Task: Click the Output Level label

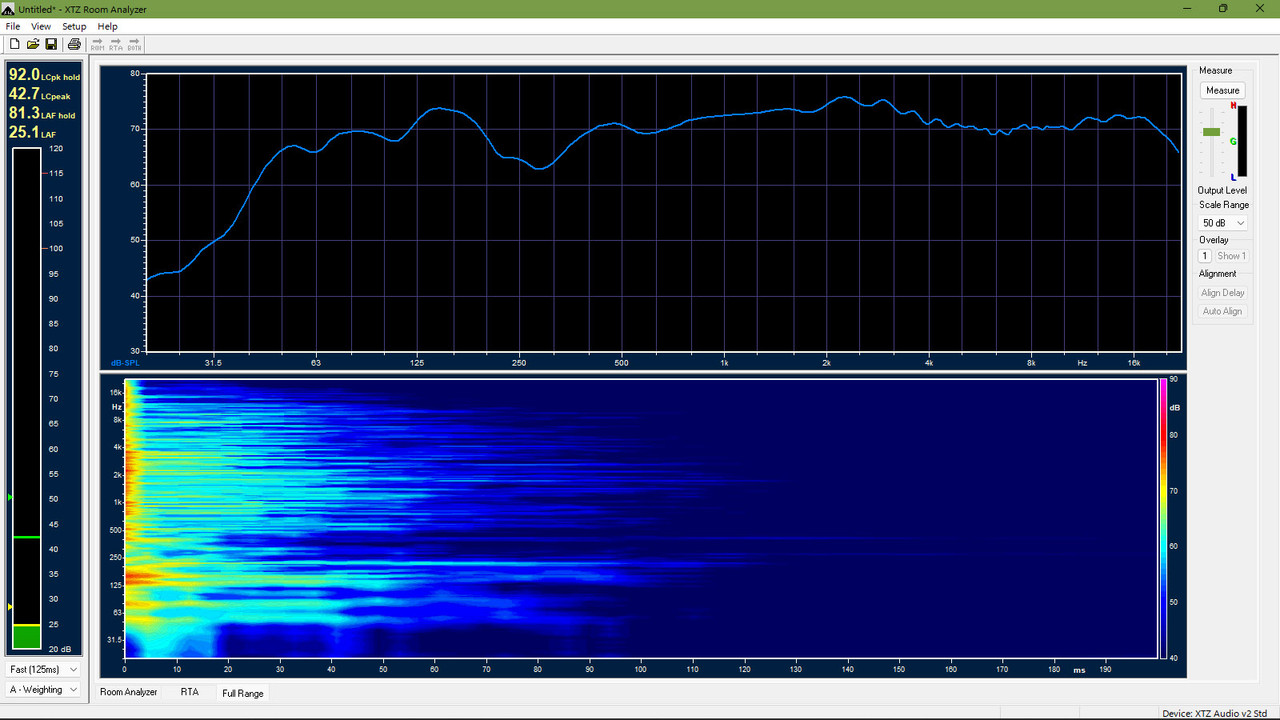Action: click(x=1222, y=190)
